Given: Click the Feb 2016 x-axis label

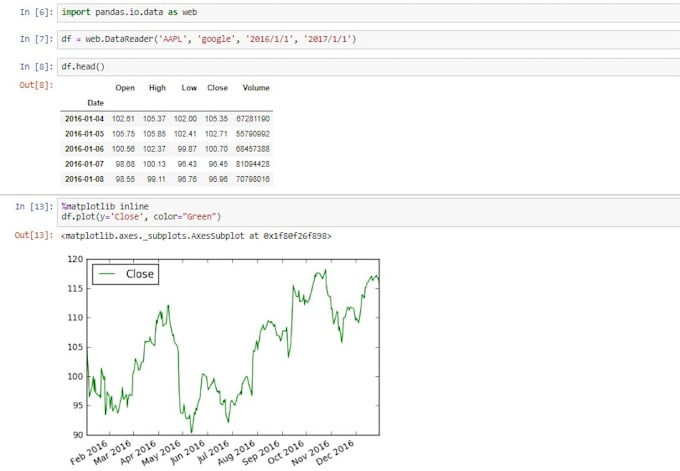Looking at the screenshot, I should (89, 453).
